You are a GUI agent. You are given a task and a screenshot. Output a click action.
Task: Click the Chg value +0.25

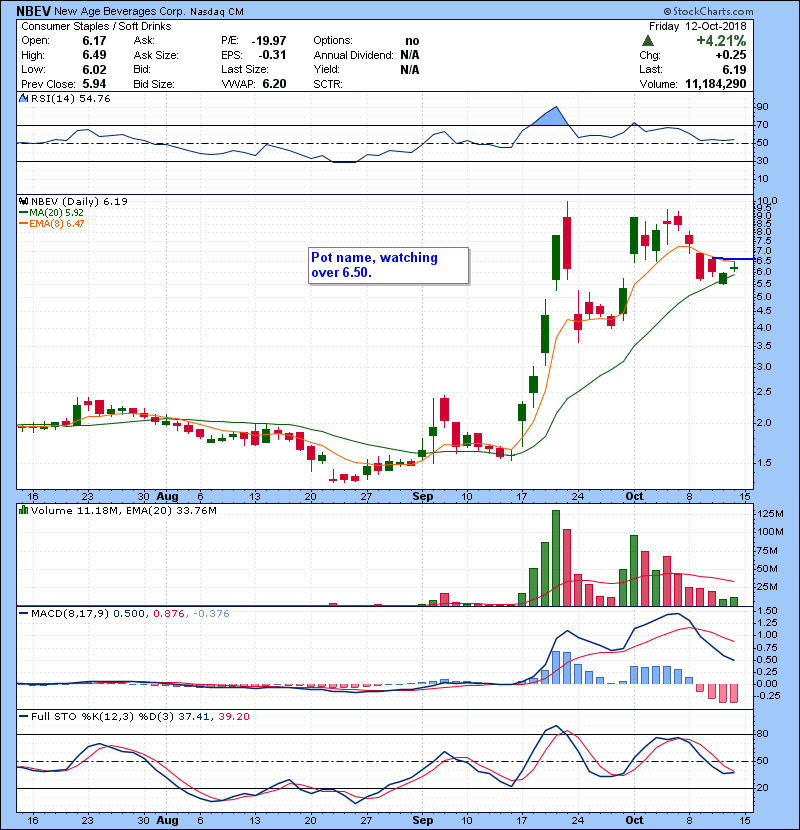click(731, 55)
